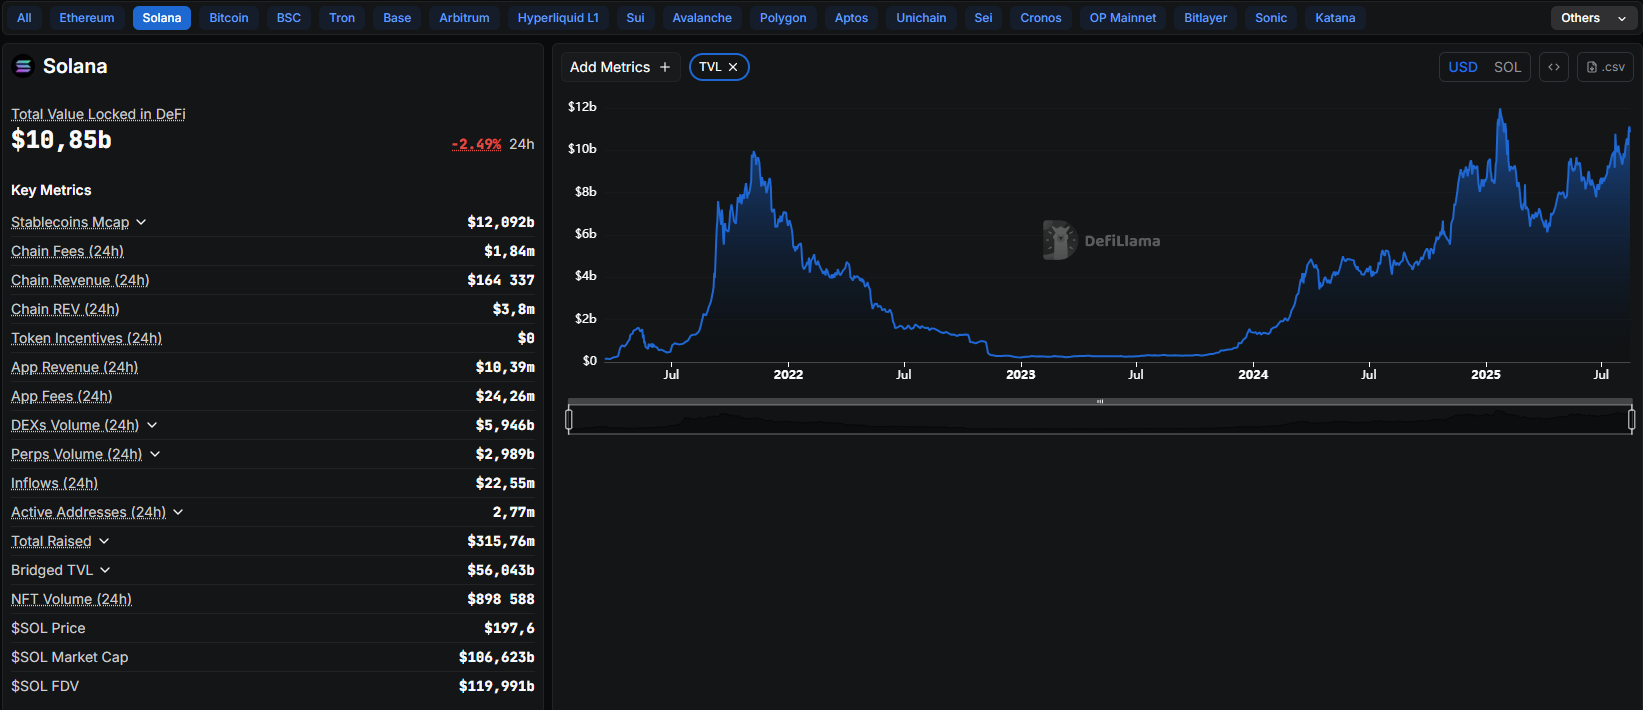Open the Others chains dropdown

[1594, 18]
